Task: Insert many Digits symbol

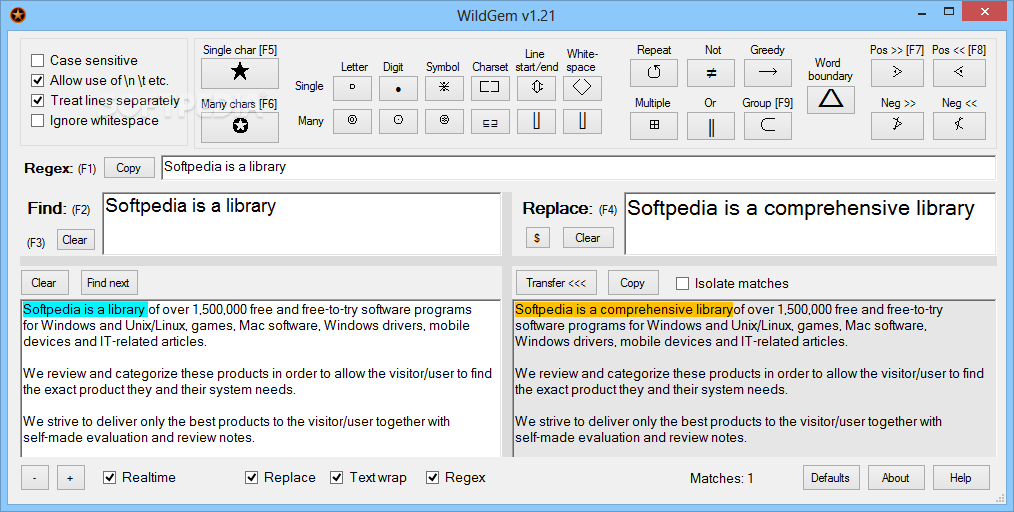Action: (x=398, y=122)
